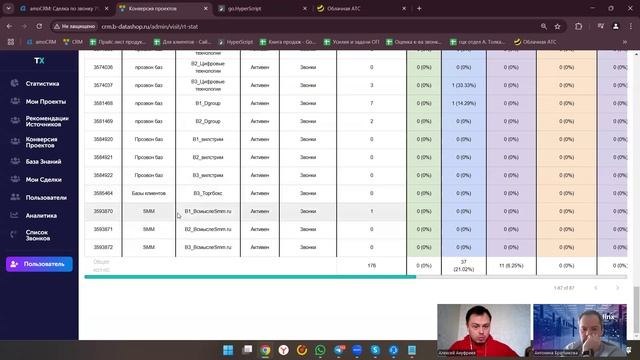Click the horizontal table scrollbar
640x360 pixels.
[x=250, y=277]
